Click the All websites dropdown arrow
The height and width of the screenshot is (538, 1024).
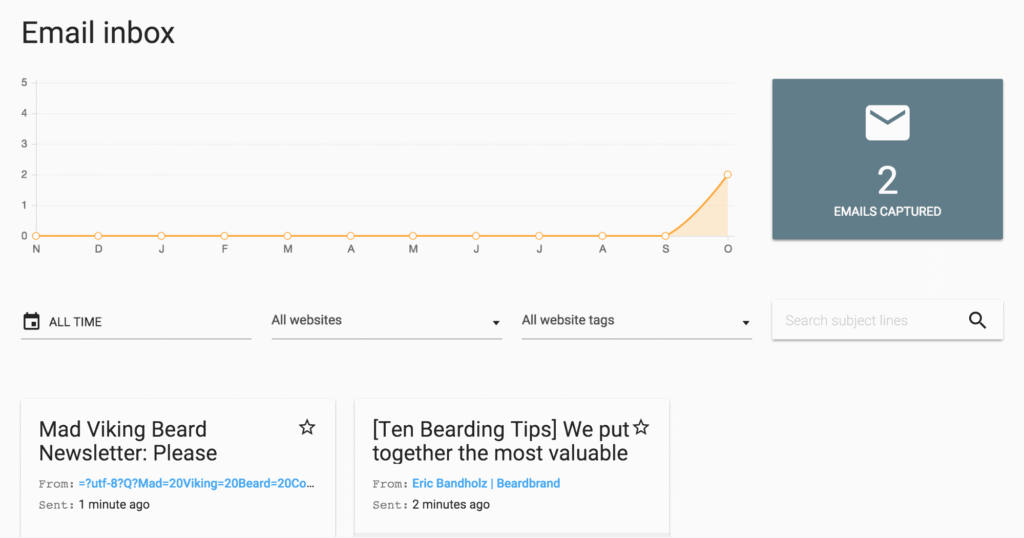tap(496, 323)
